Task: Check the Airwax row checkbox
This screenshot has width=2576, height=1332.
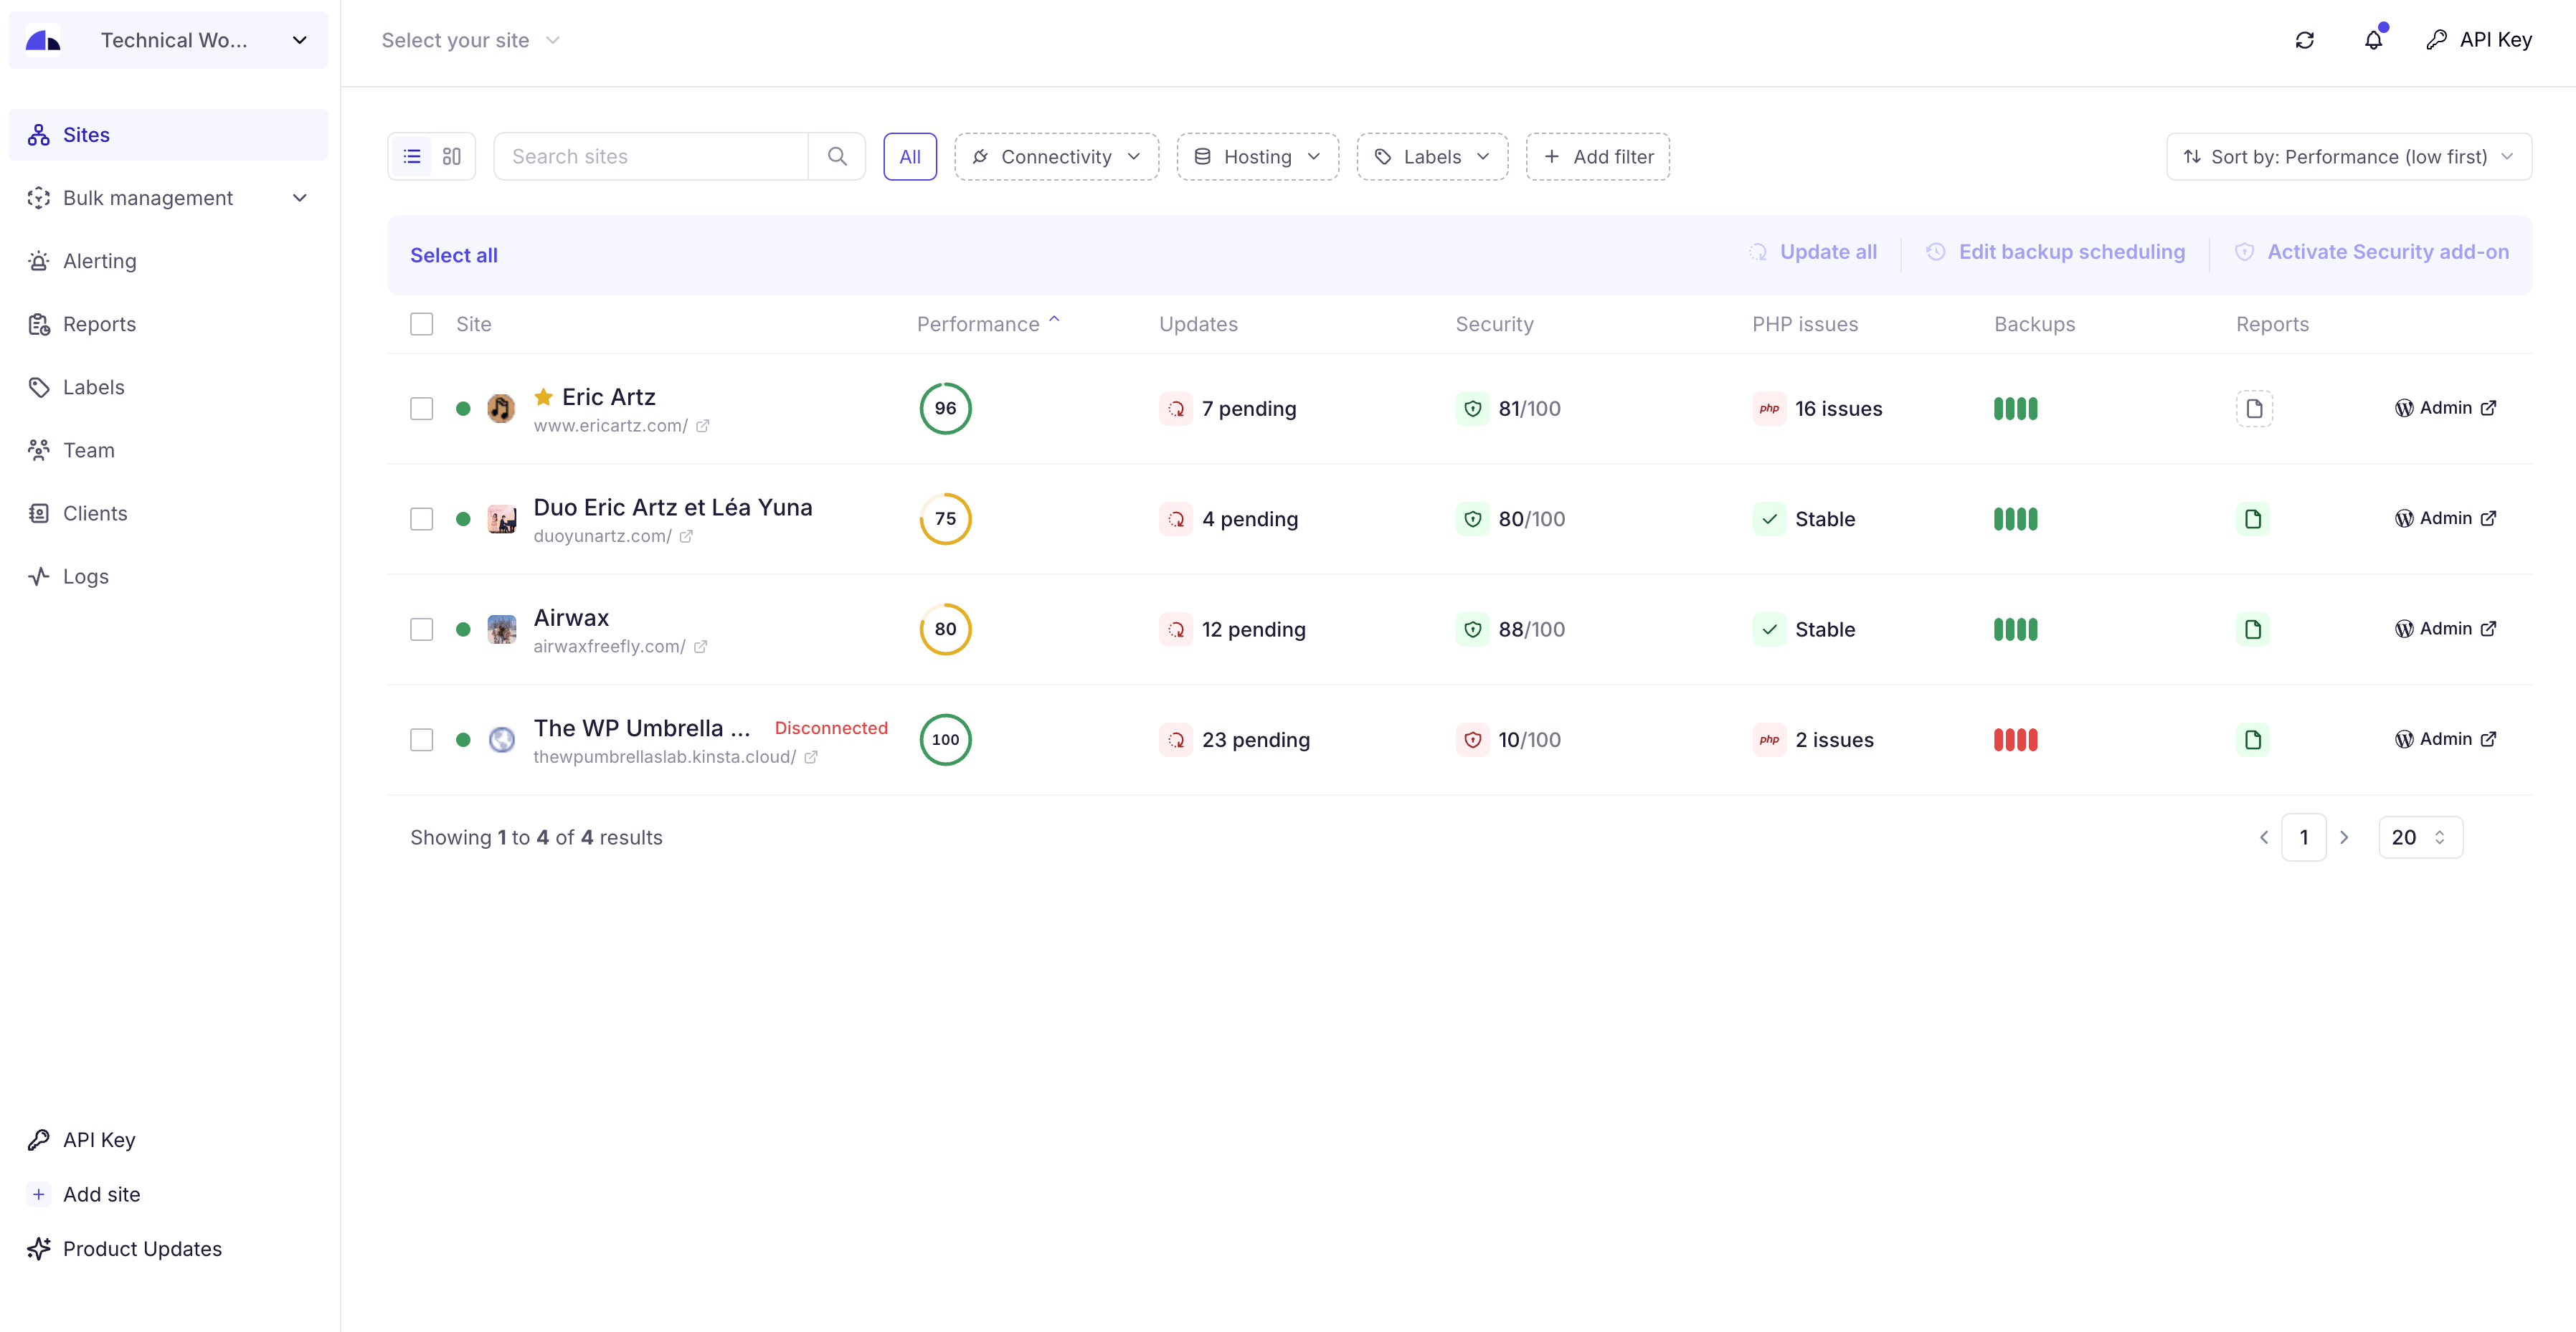Action: coord(421,630)
